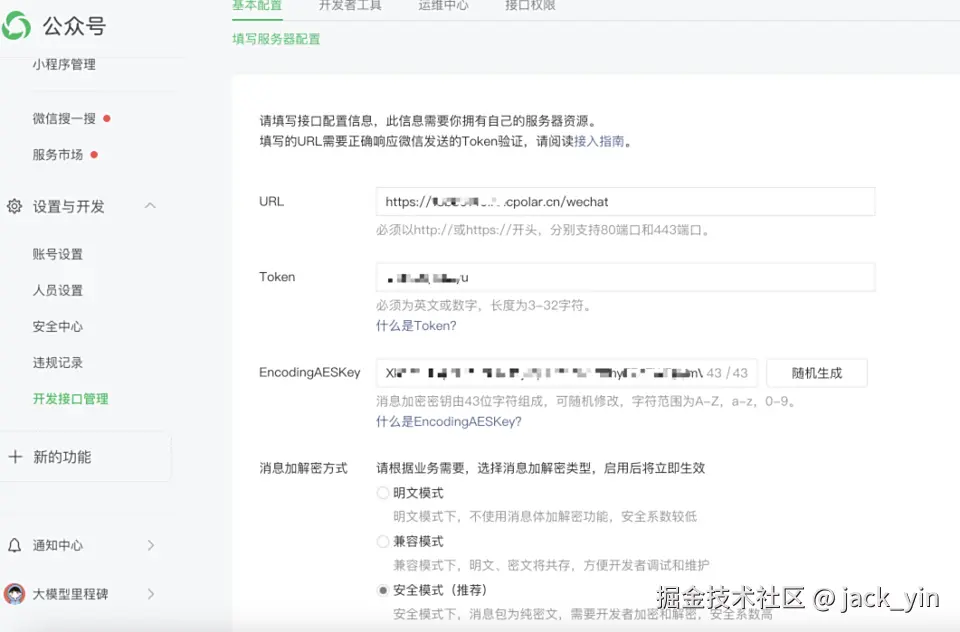Open 安全中心 in the sidebar

point(58,326)
